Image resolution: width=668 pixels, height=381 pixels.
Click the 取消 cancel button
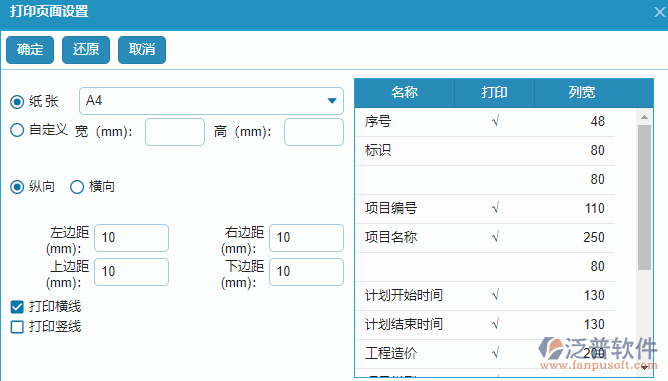[x=142, y=50]
